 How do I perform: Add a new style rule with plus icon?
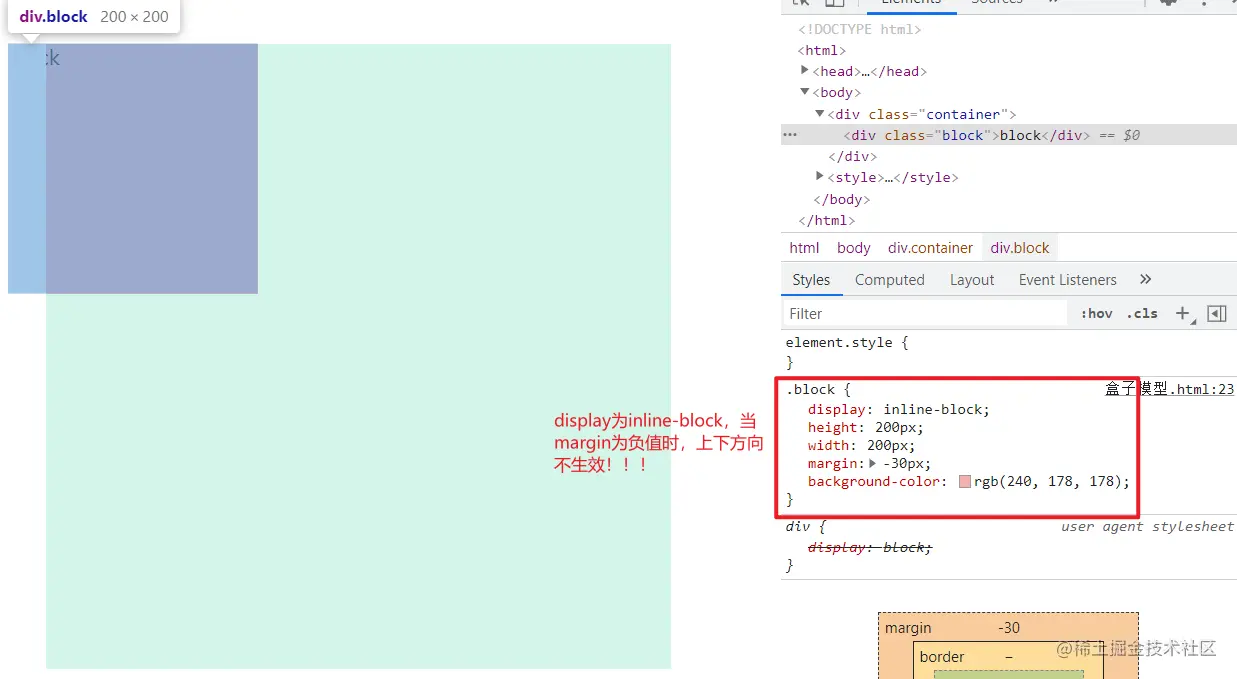pos(1183,313)
